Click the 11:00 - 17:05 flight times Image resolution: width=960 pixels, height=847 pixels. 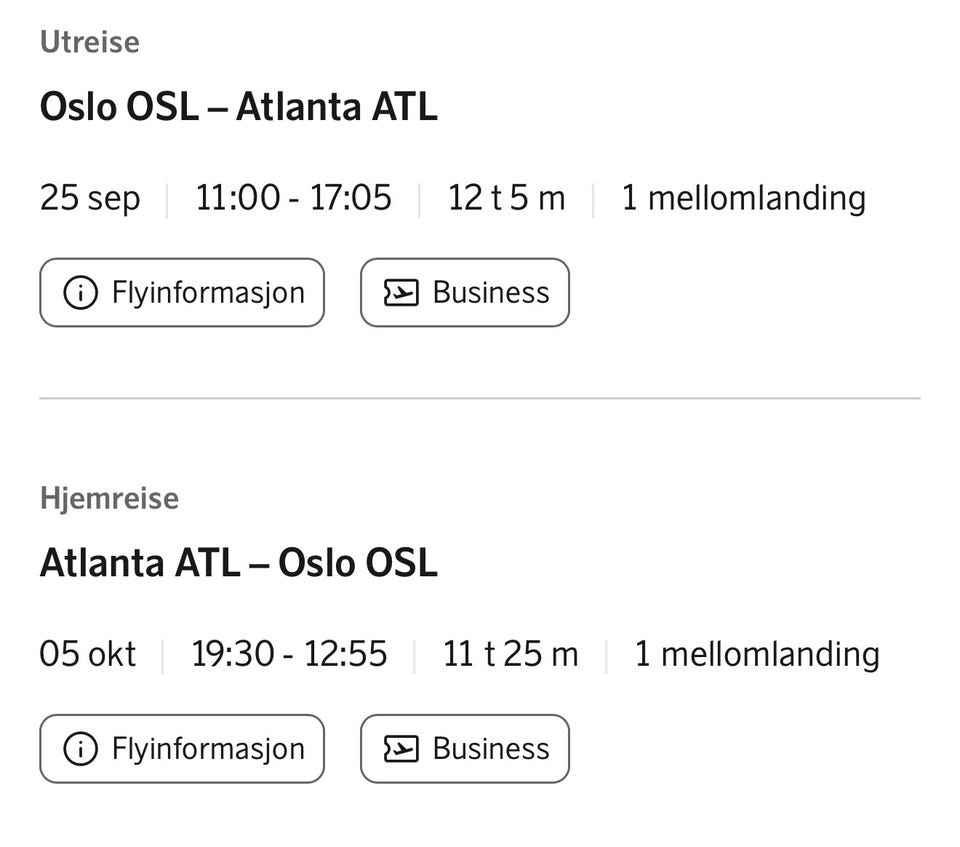293,198
